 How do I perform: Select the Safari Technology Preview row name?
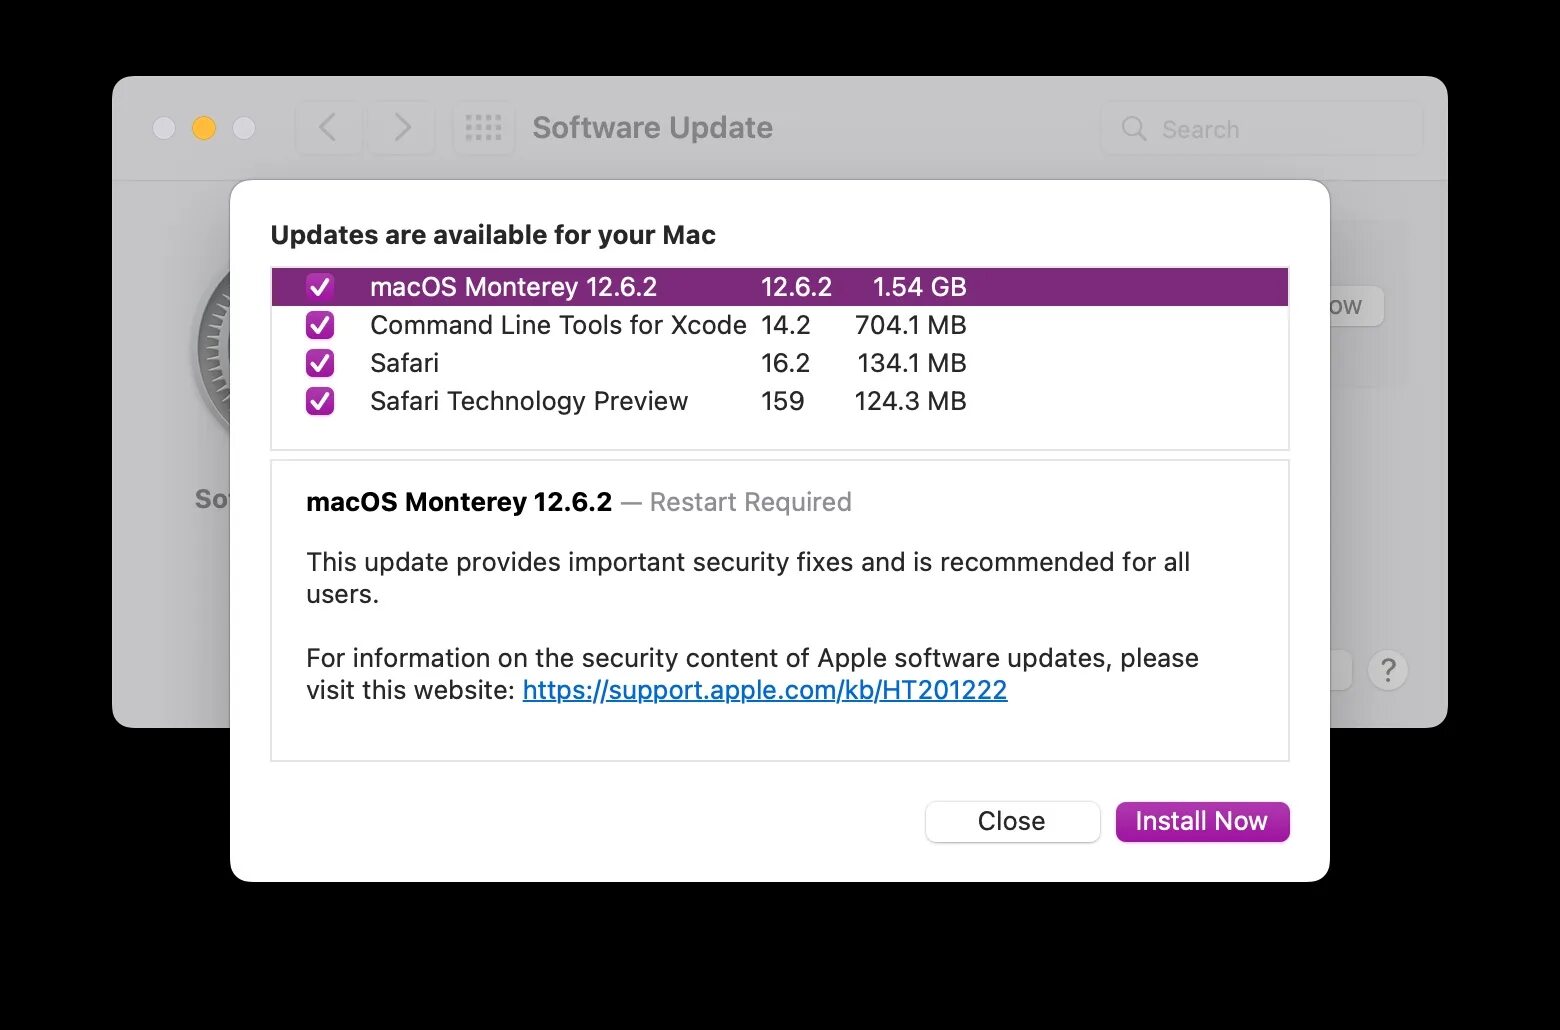coord(529,401)
